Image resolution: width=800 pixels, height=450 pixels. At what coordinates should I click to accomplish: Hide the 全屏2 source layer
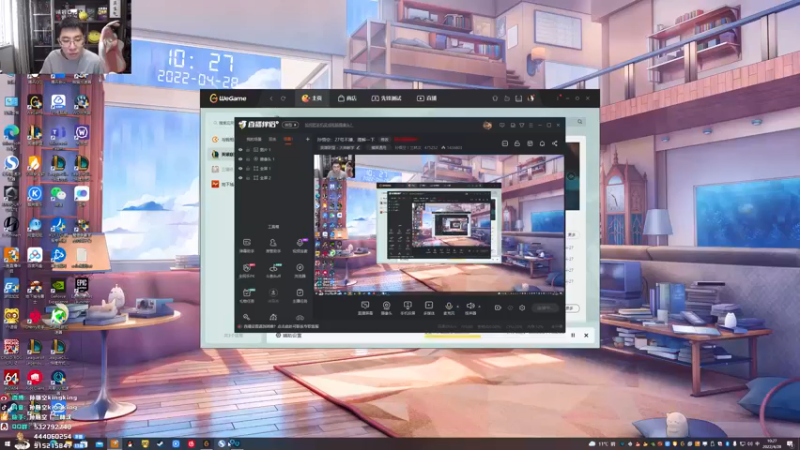pyautogui.click(x=240, y=178)
